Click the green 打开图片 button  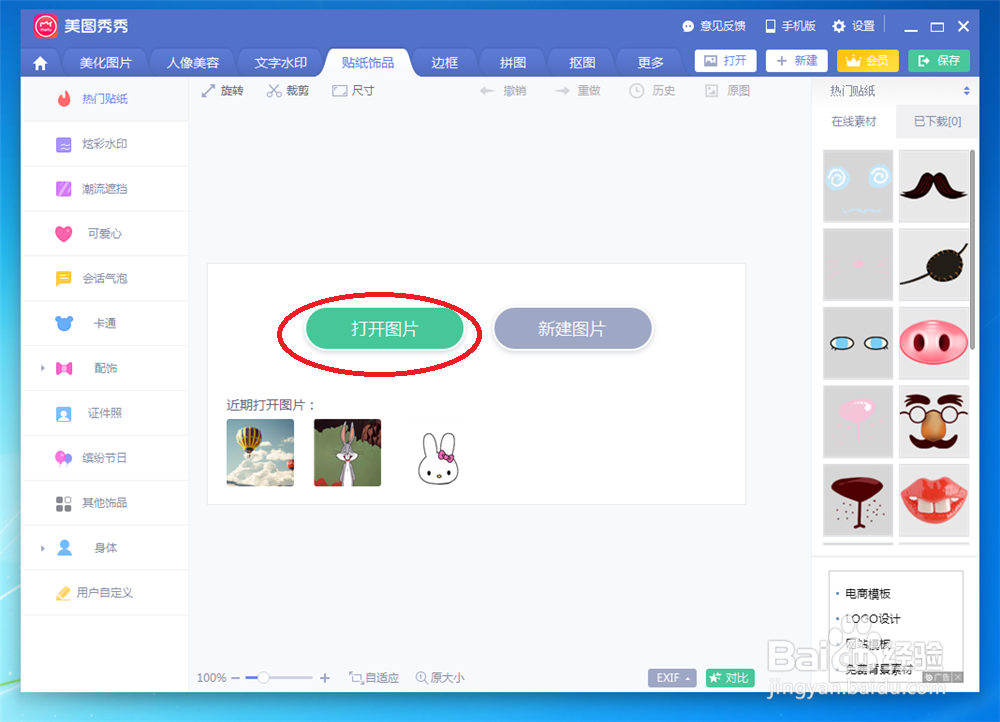point(385,328)
